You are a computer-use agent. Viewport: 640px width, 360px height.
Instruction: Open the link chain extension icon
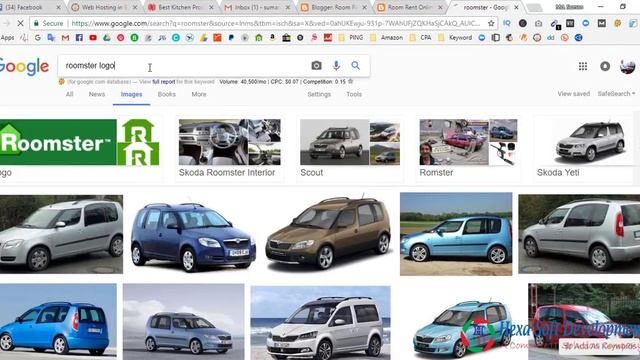tap(554, 24)
